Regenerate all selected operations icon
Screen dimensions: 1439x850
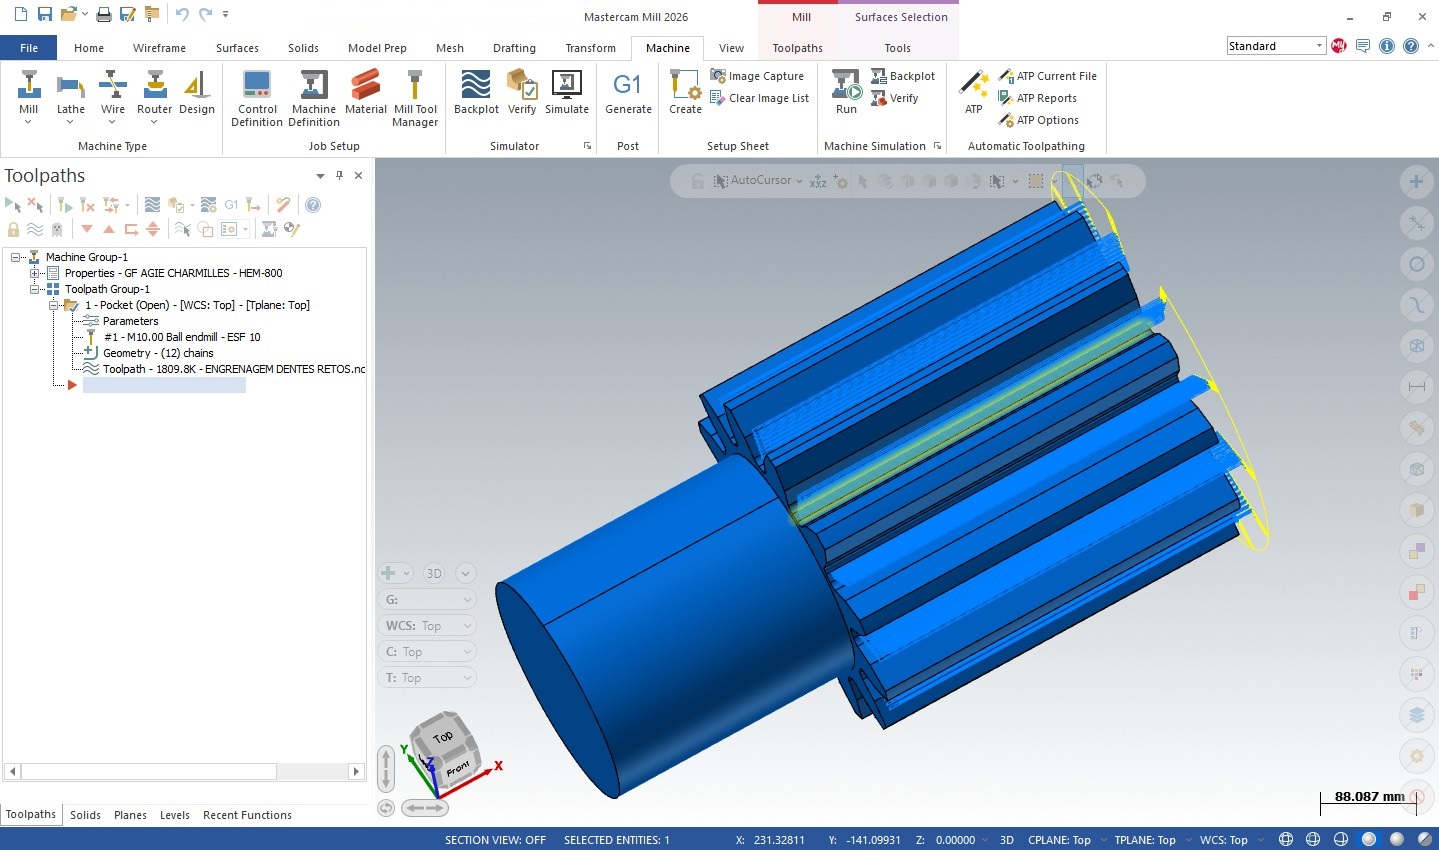click(65, 205)
